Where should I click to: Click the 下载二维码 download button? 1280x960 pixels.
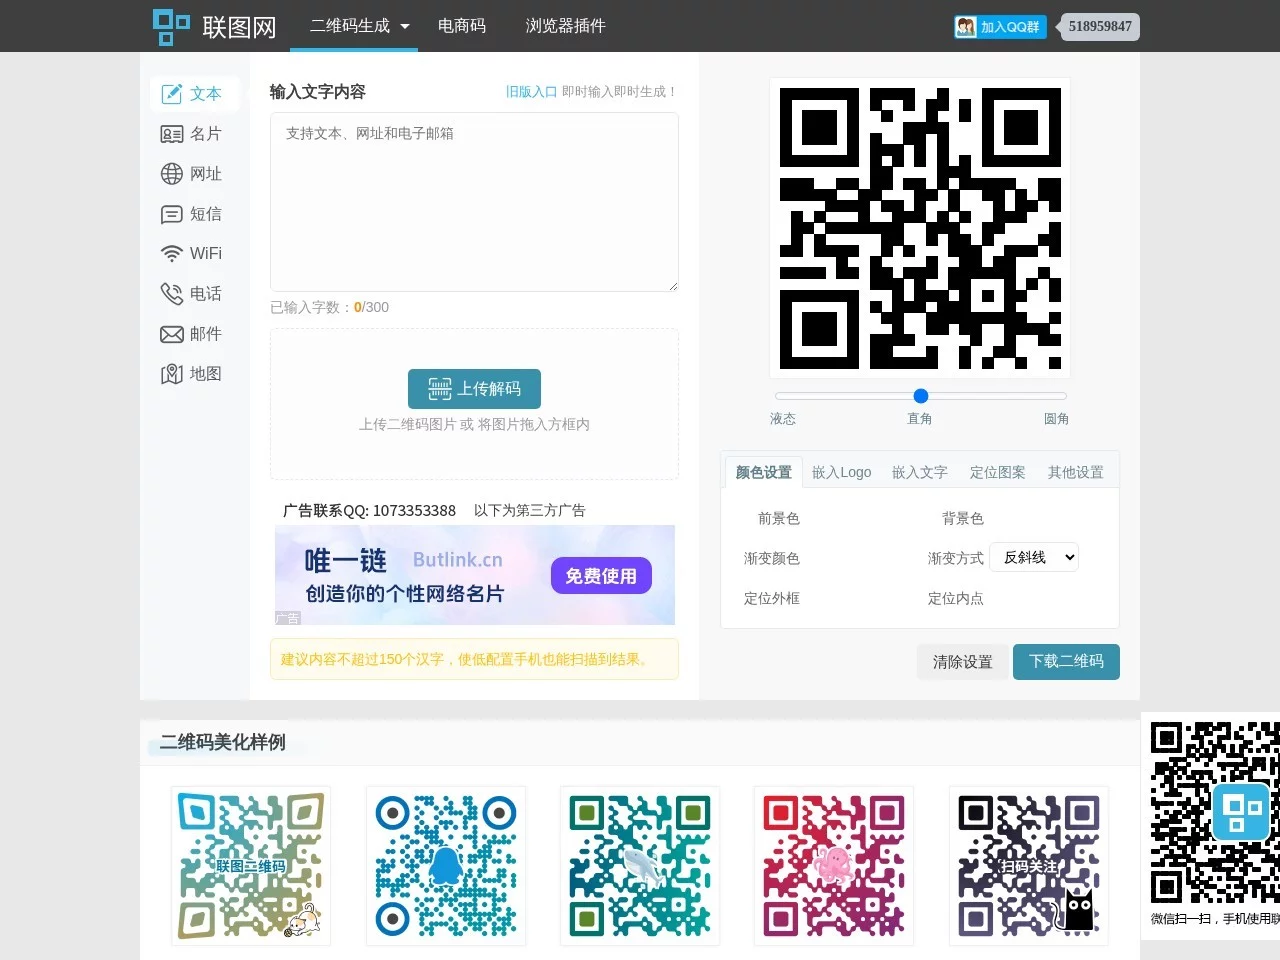tap(1066, 661)
